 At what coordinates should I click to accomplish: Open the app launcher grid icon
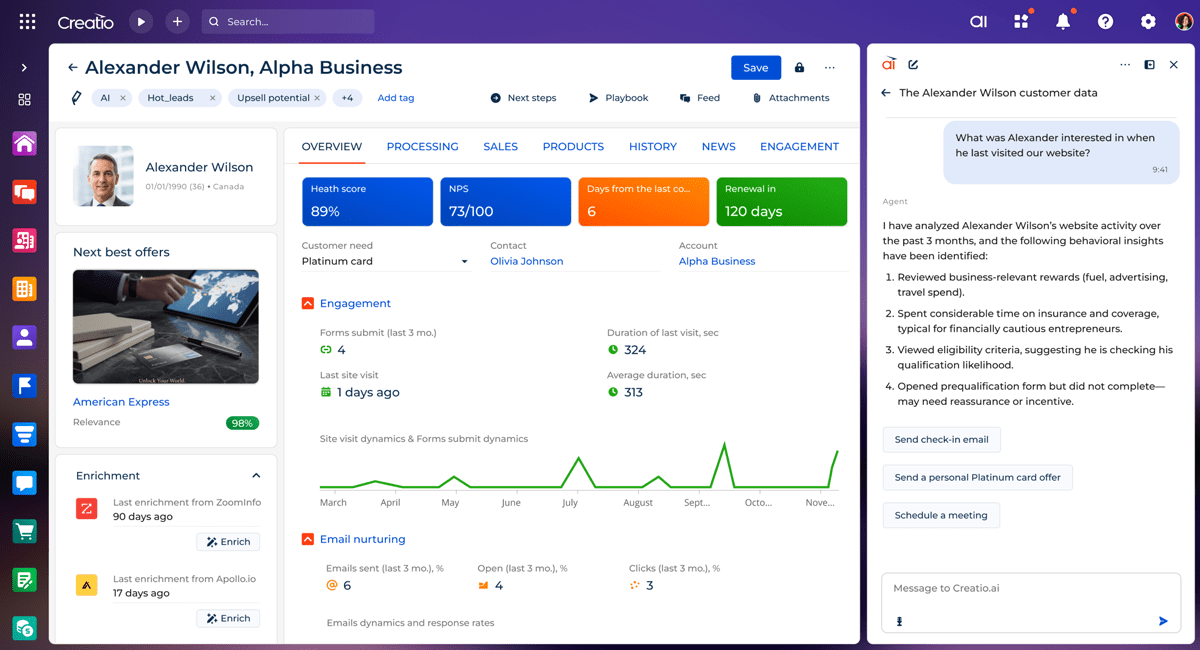(x=27, y=21)
